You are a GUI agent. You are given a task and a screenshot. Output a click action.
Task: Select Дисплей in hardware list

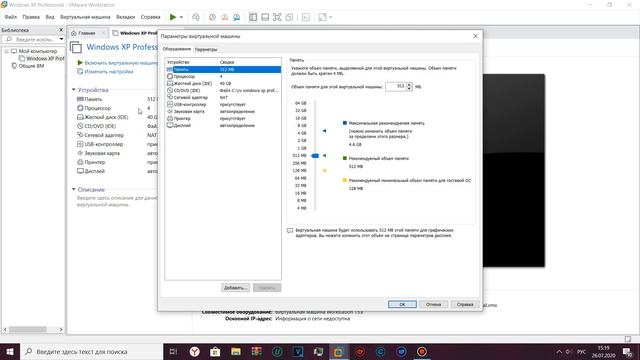click(x=223, y=125)
